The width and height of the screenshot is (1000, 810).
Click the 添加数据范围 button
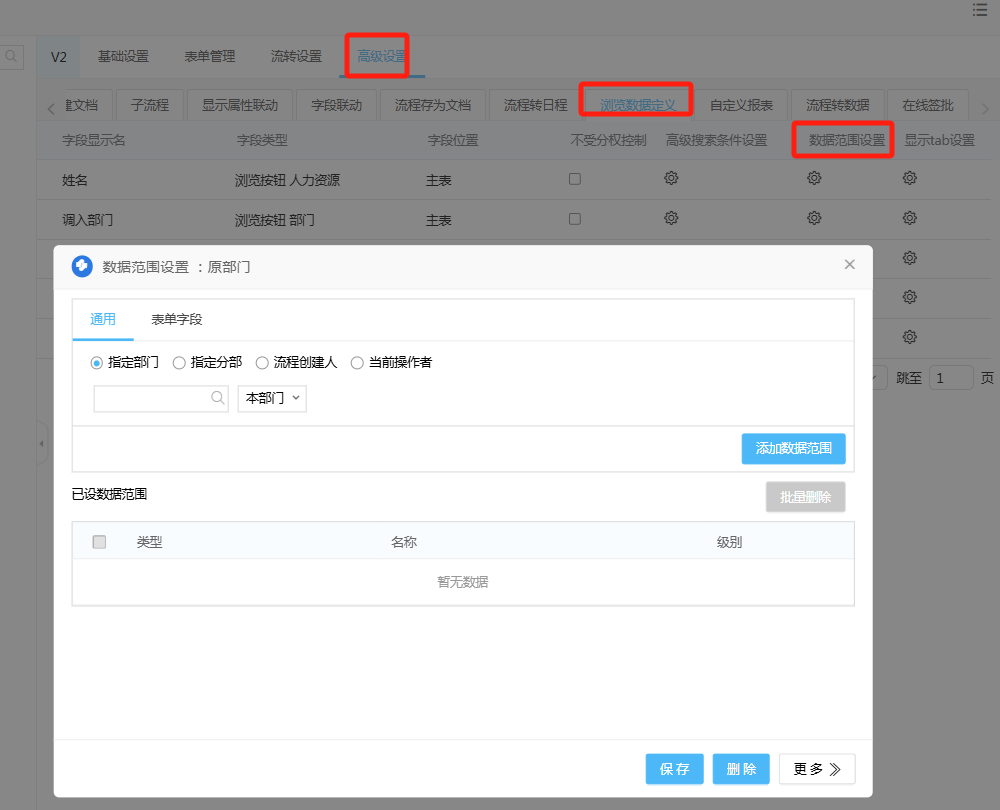tap(793, 449)
